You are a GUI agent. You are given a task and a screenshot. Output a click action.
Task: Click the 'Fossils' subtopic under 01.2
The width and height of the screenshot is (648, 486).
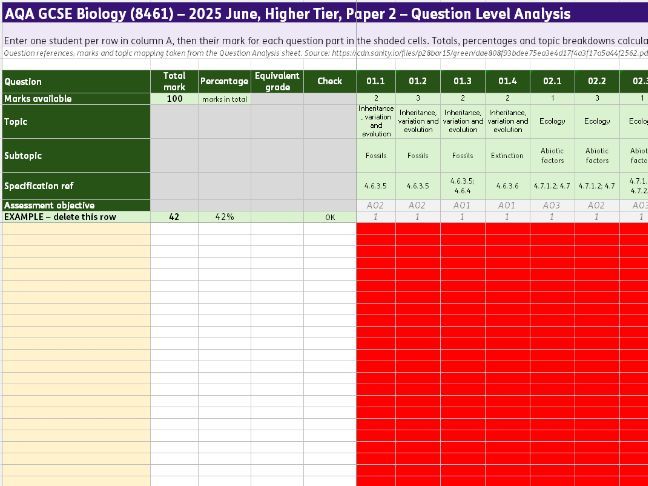[418, 156]
